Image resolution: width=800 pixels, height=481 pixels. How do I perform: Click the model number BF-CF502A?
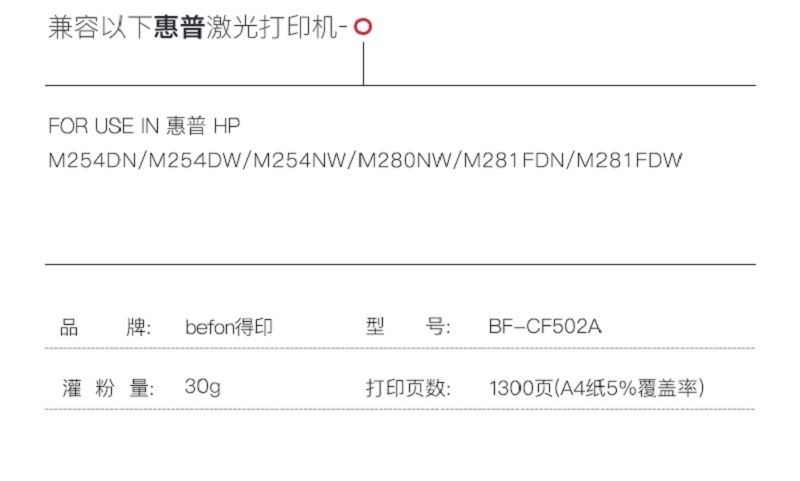tap(545, 326)
